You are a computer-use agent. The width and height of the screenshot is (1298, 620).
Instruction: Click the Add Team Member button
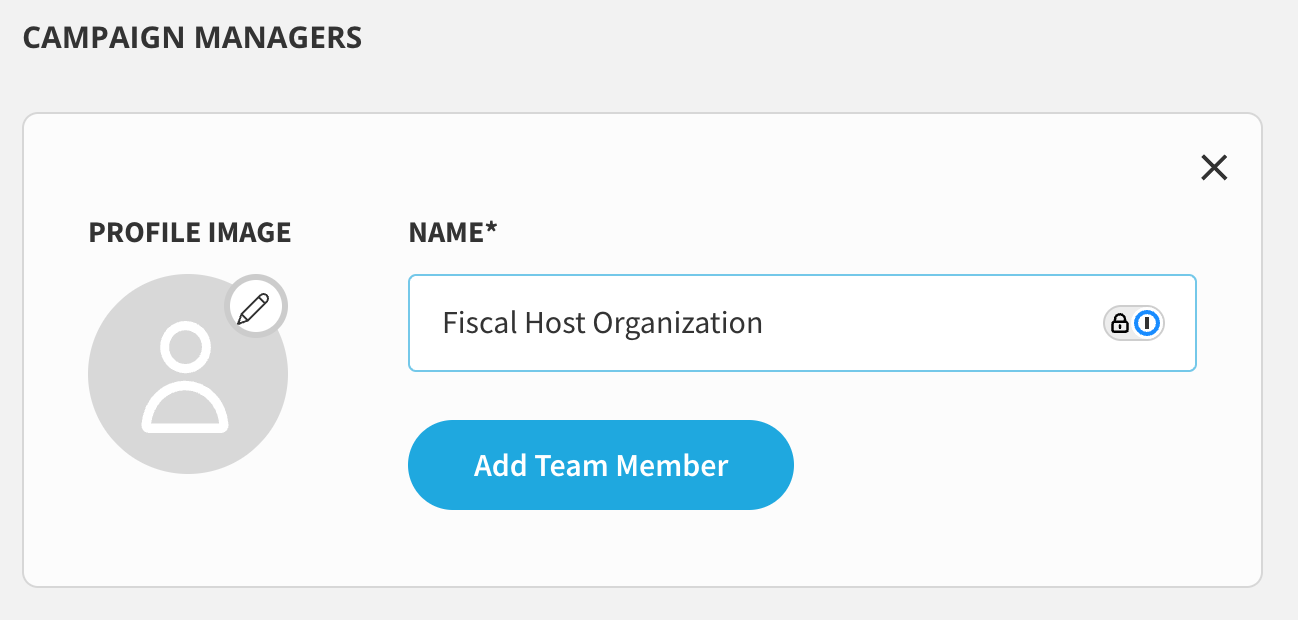tap(601, 465)
